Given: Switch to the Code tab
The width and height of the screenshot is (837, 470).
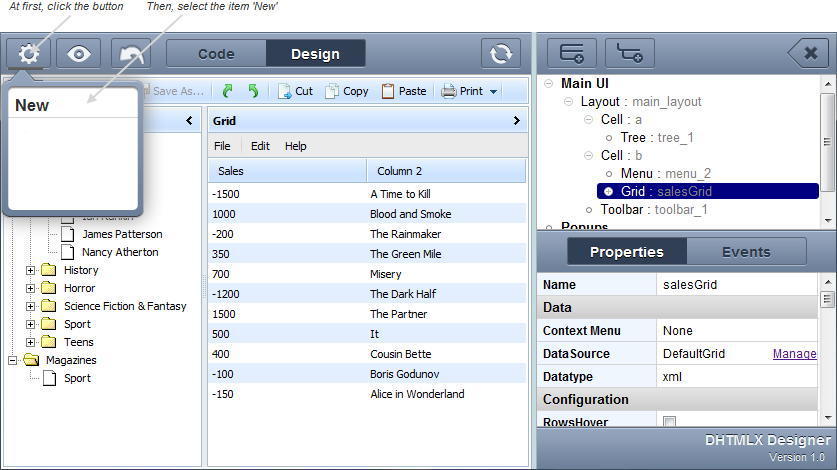Looking at the screenshot, I should 216,54.
